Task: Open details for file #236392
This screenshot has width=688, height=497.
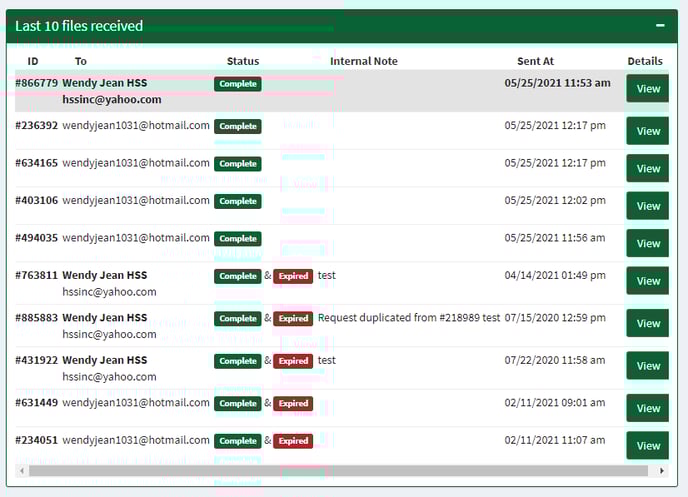Action: pos(648,131)
